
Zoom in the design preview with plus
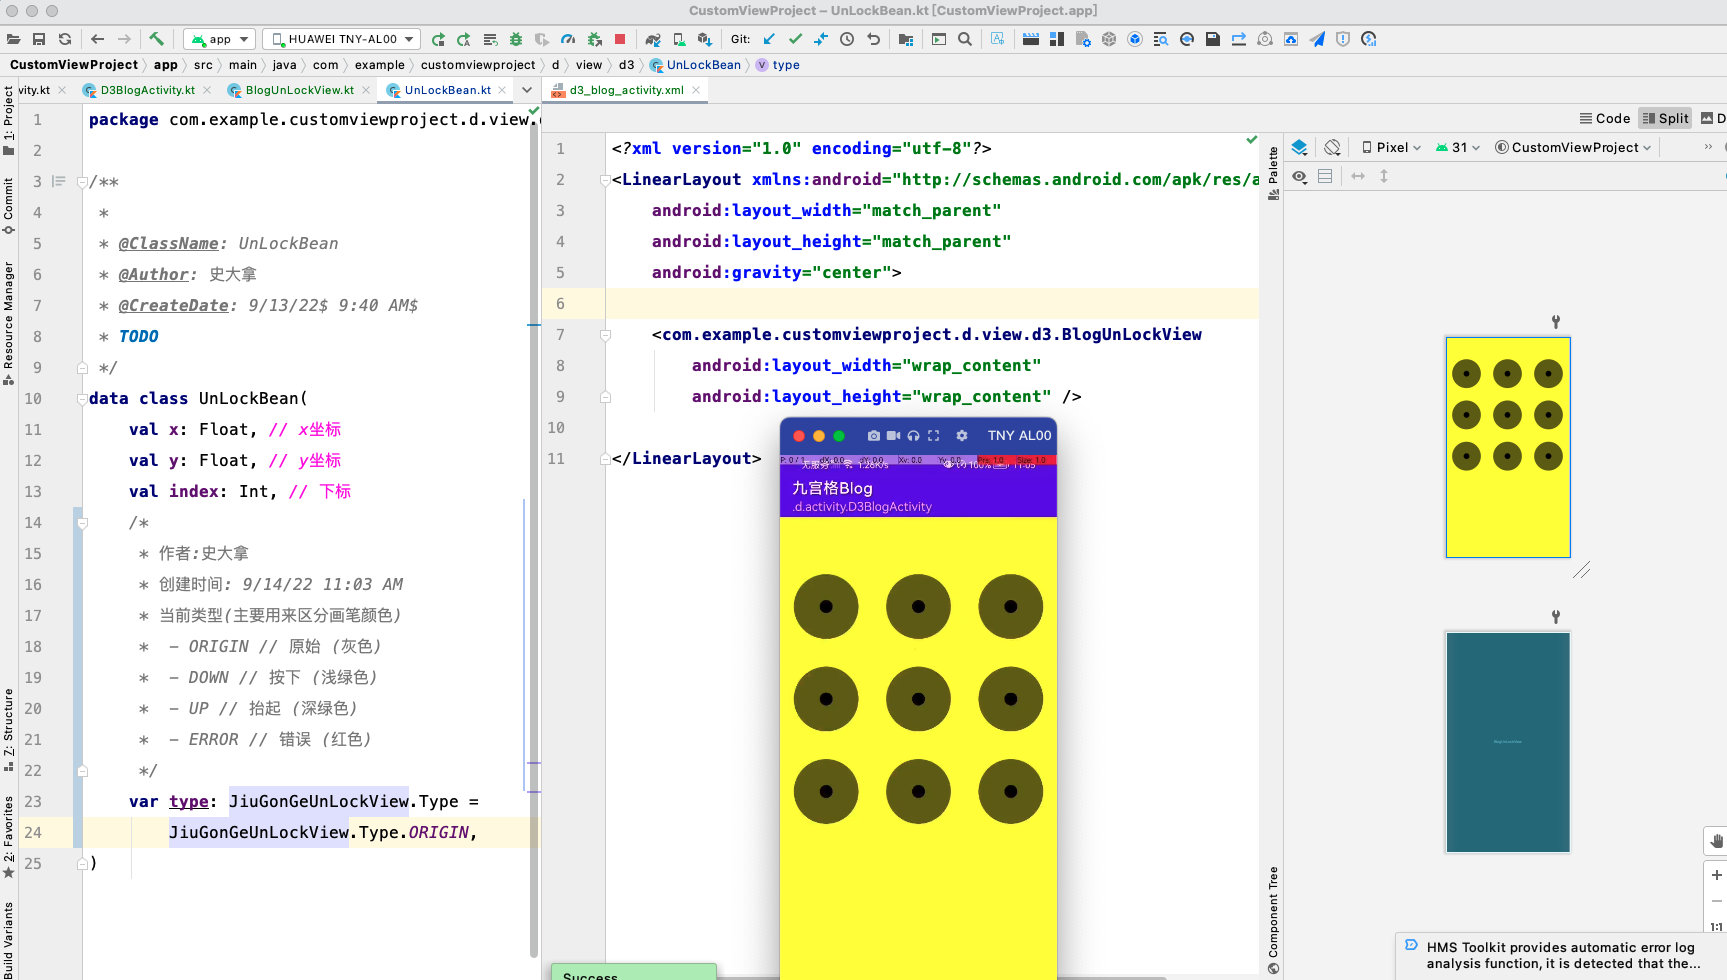point(1716,875)
